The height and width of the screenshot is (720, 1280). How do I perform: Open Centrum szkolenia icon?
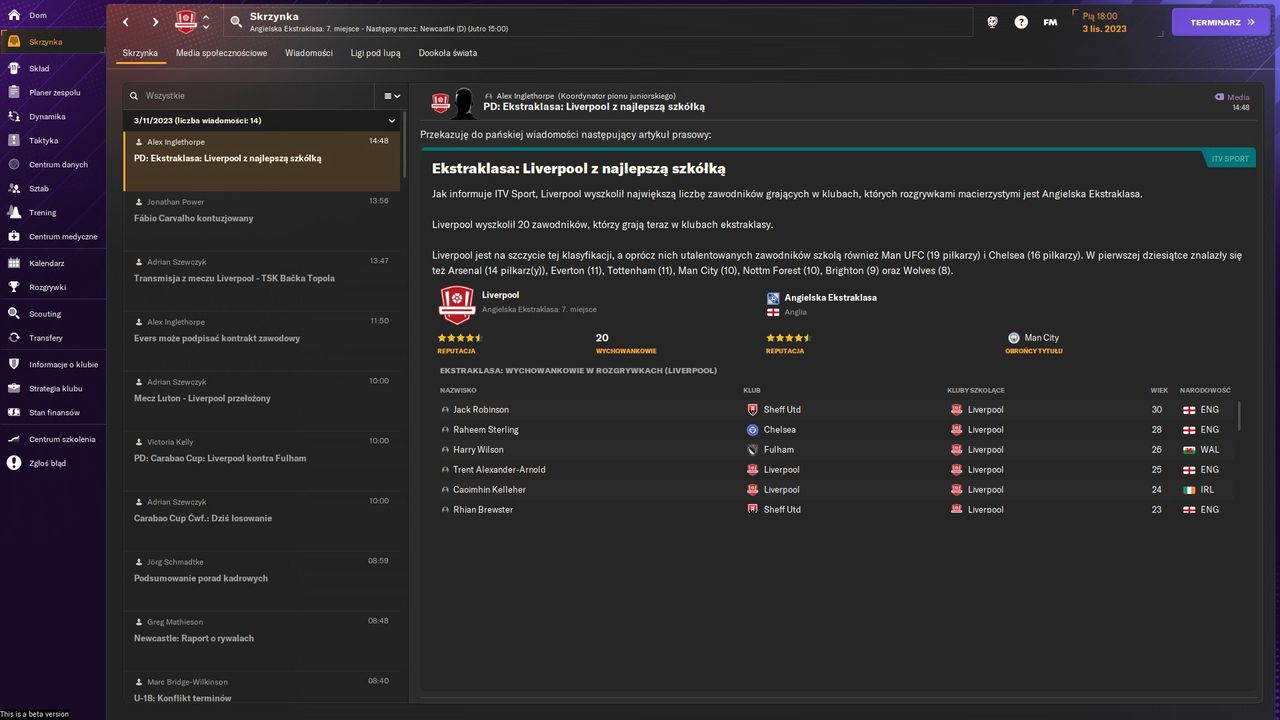coord(14,439)
